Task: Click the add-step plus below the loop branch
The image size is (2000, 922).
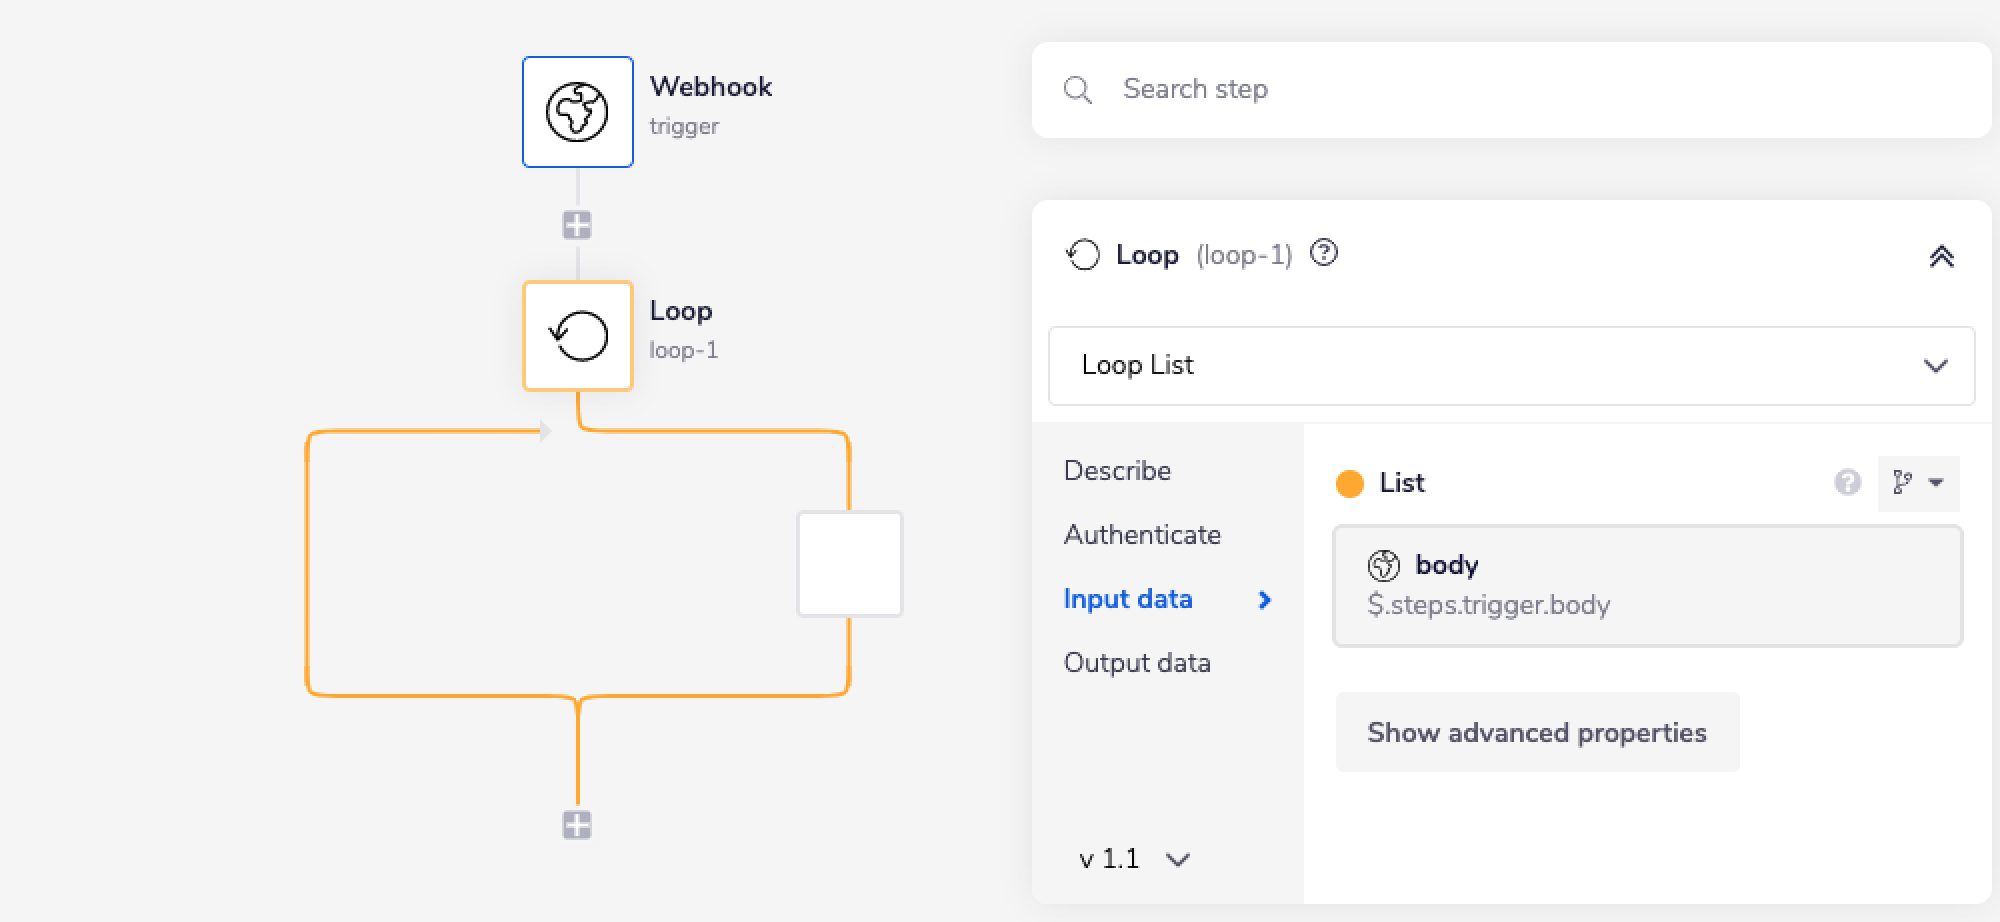Action: coord(577,825)
